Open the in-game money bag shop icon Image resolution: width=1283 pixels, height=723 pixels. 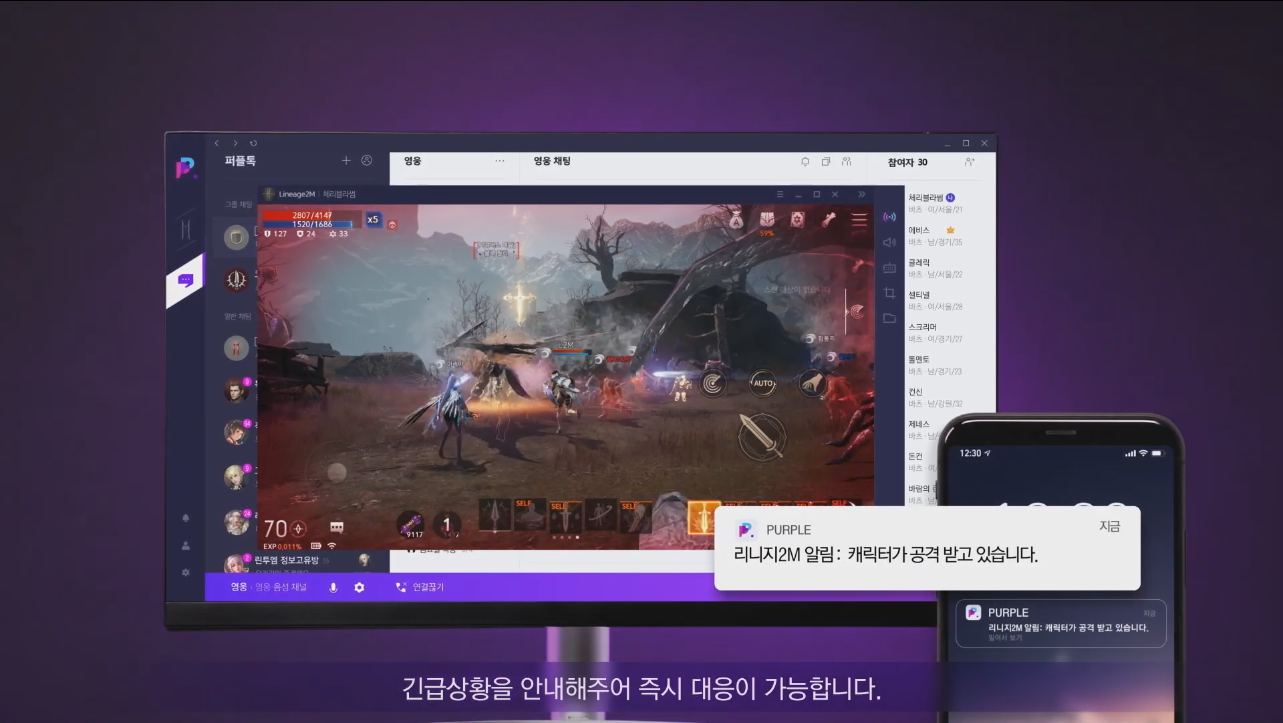pos(736,219)
